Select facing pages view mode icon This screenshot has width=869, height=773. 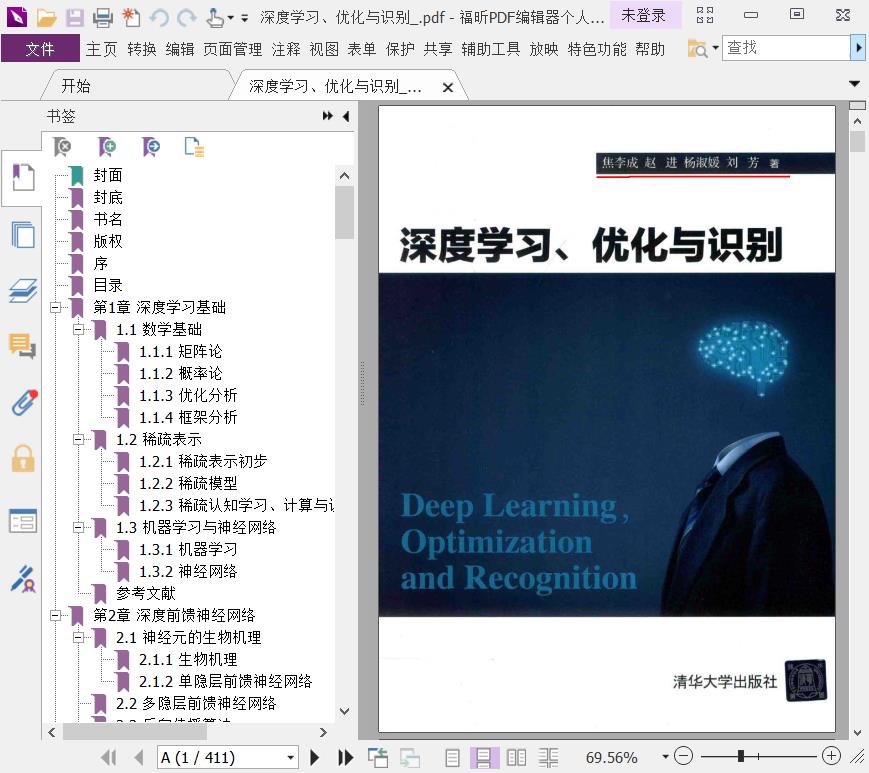pos(517,757)
